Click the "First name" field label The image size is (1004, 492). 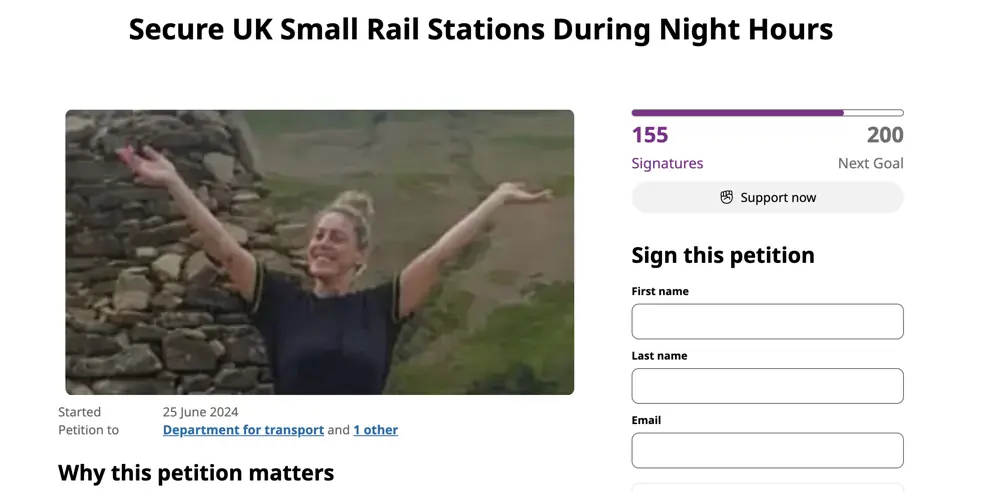click(x=660, y=291)
